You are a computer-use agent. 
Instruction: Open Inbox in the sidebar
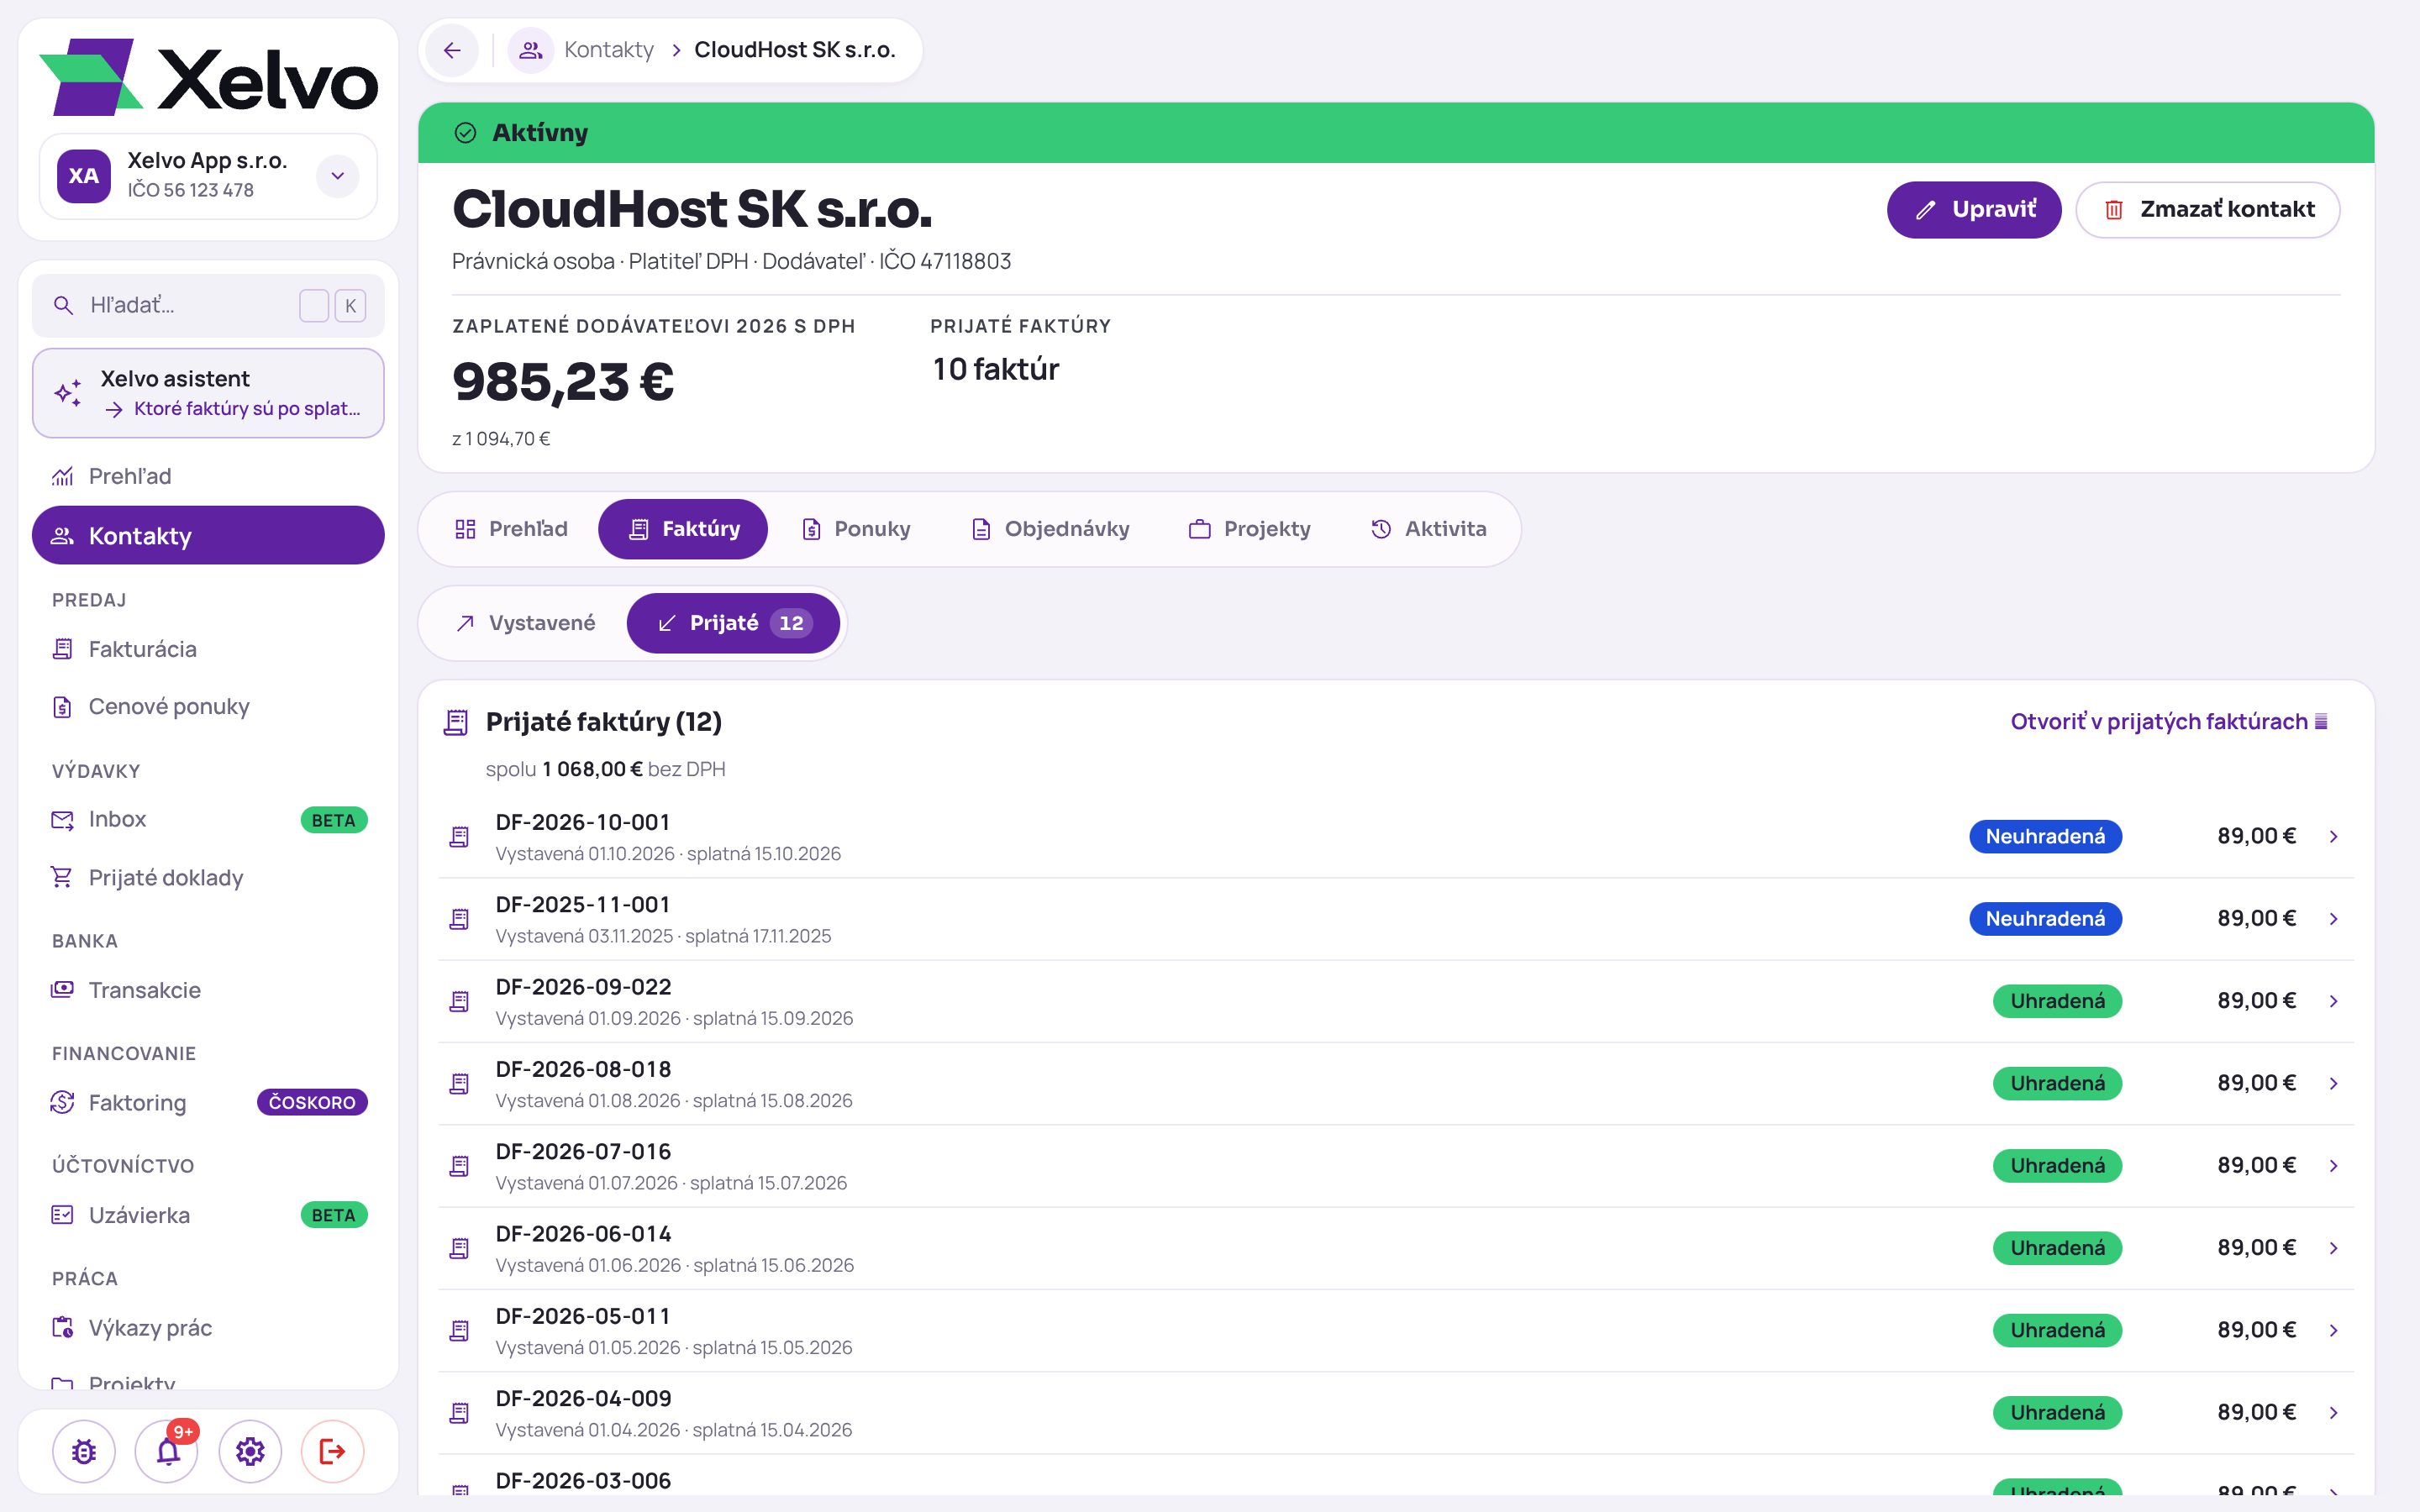(208, 820)
